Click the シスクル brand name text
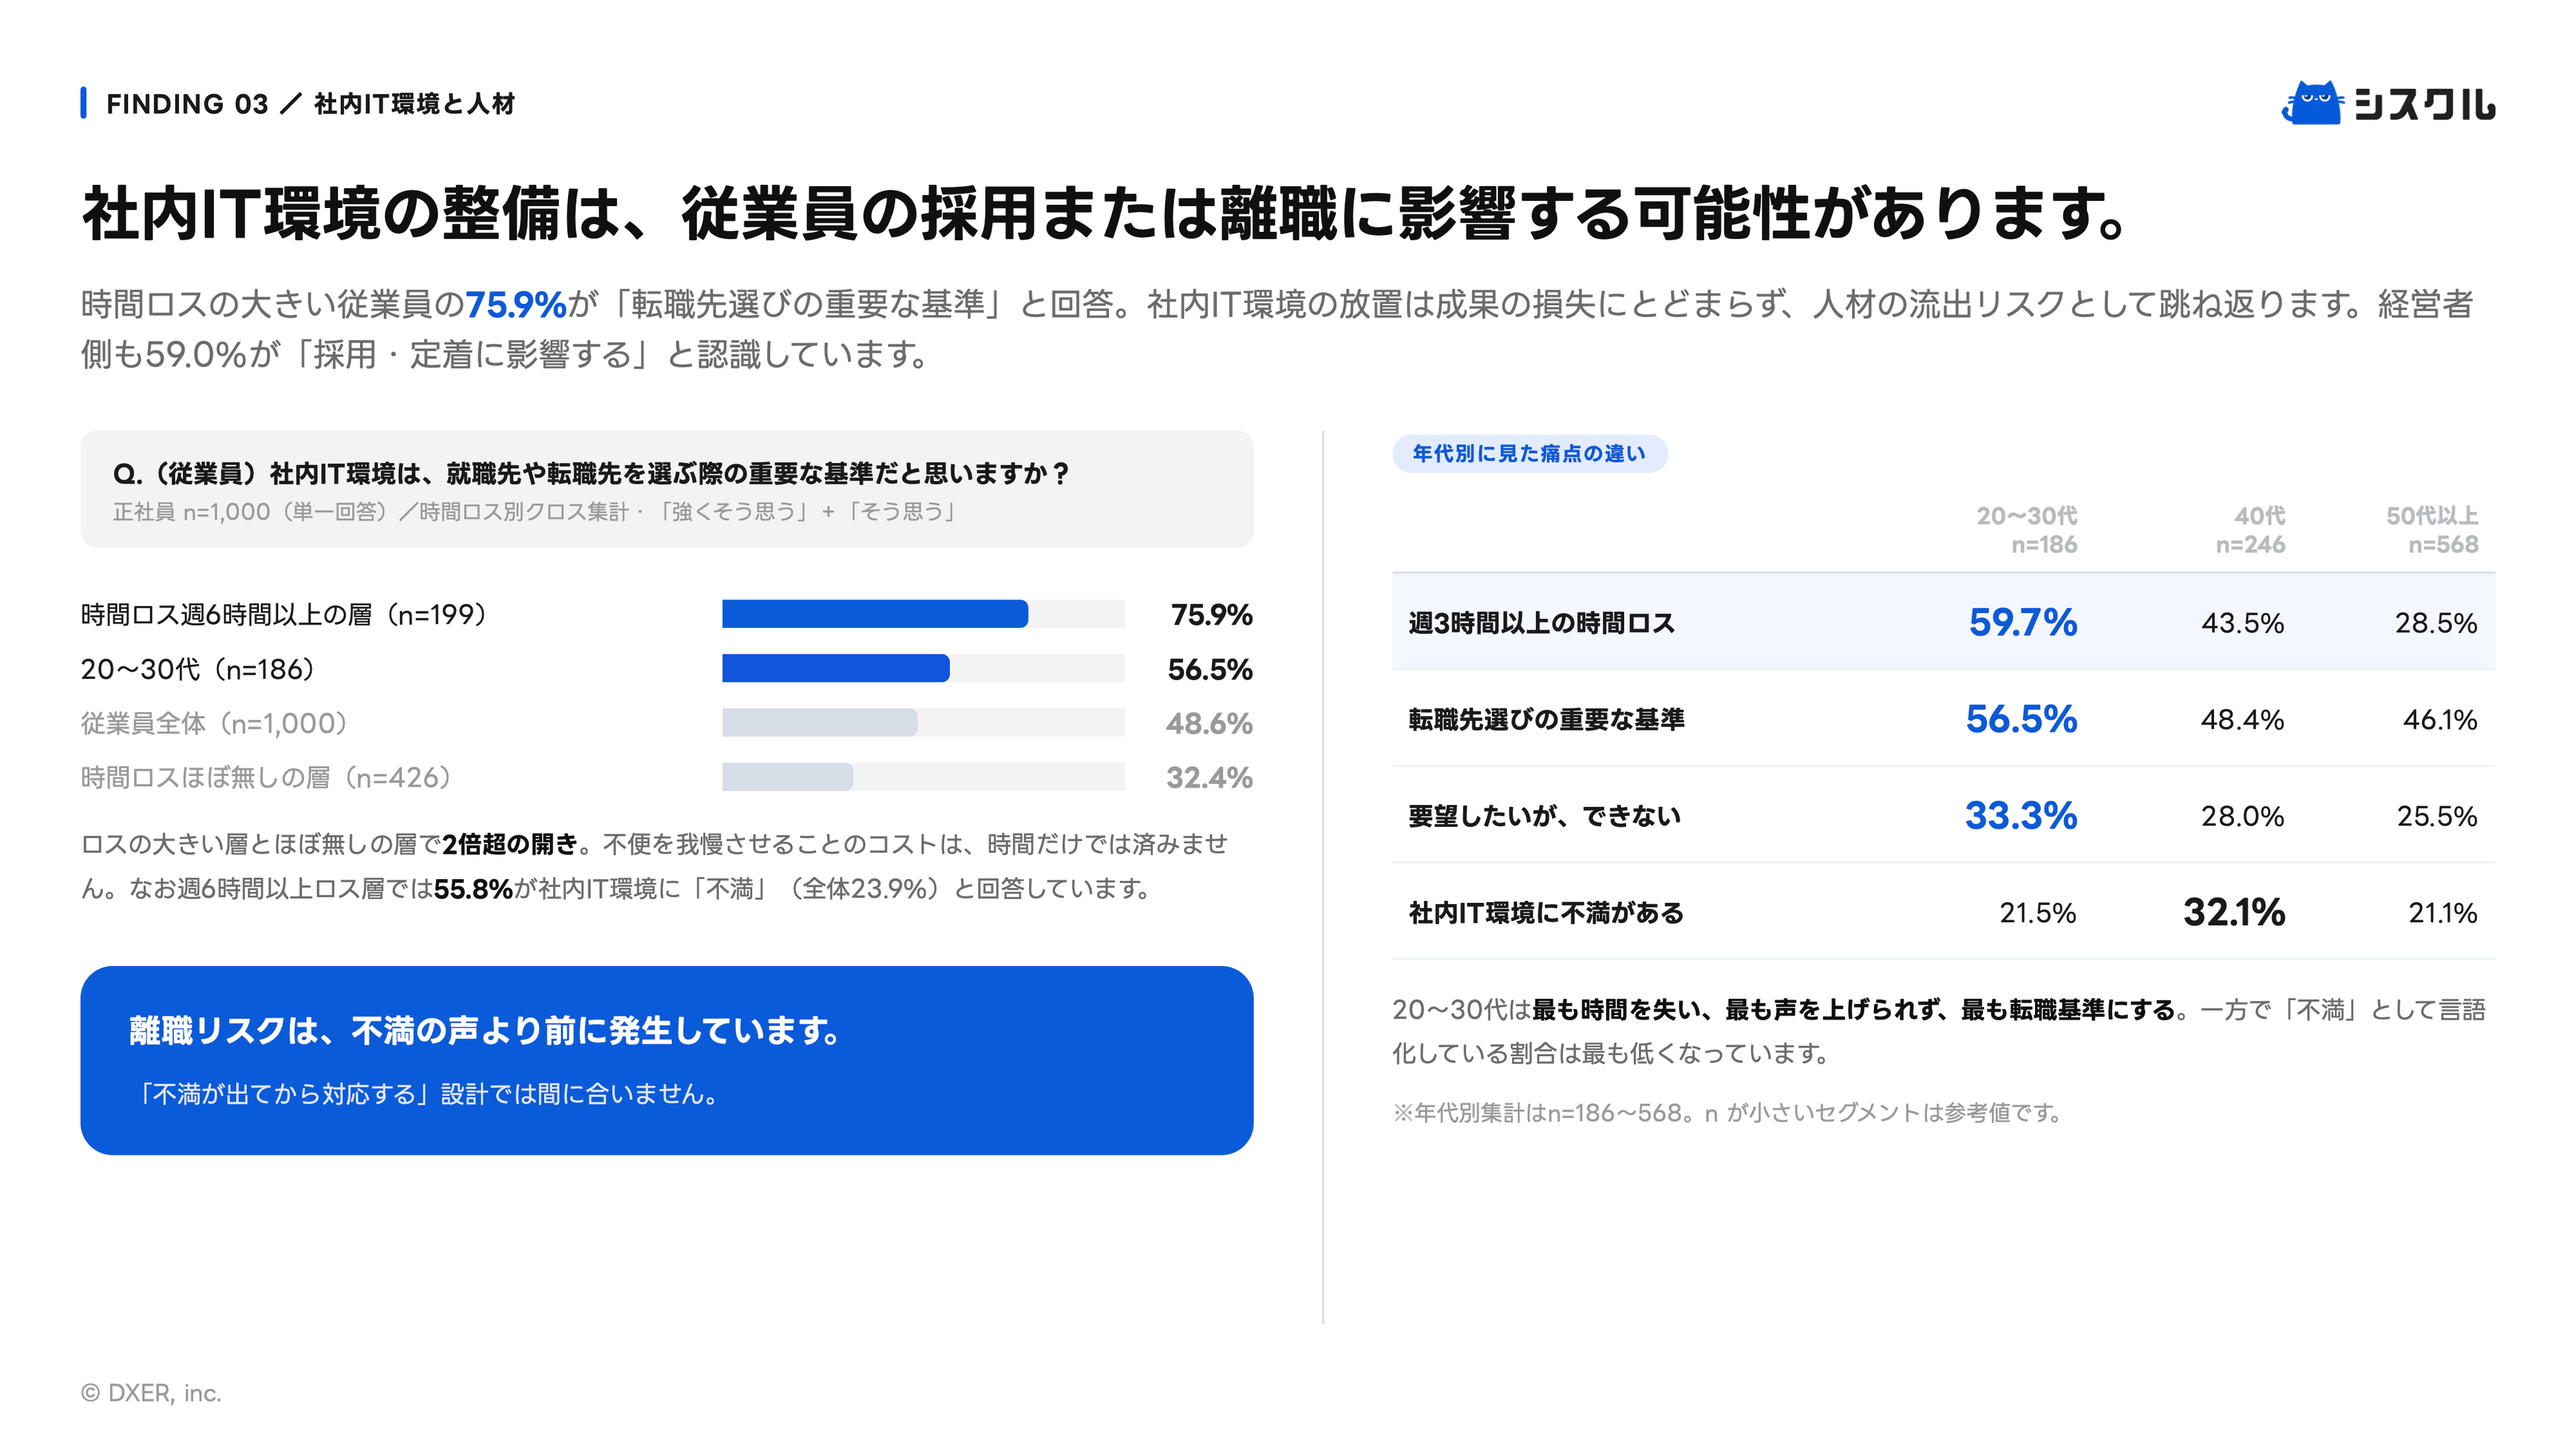2576x1449 pixels. click(x=2424, y=104)
